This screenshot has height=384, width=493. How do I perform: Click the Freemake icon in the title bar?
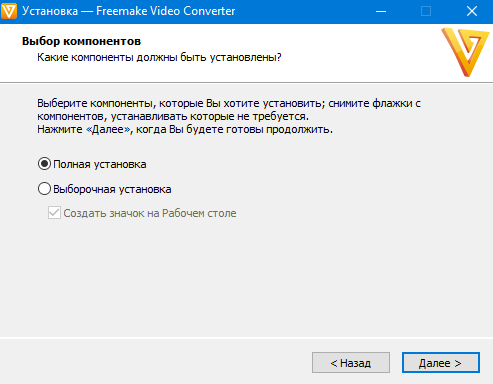point(9,11)
